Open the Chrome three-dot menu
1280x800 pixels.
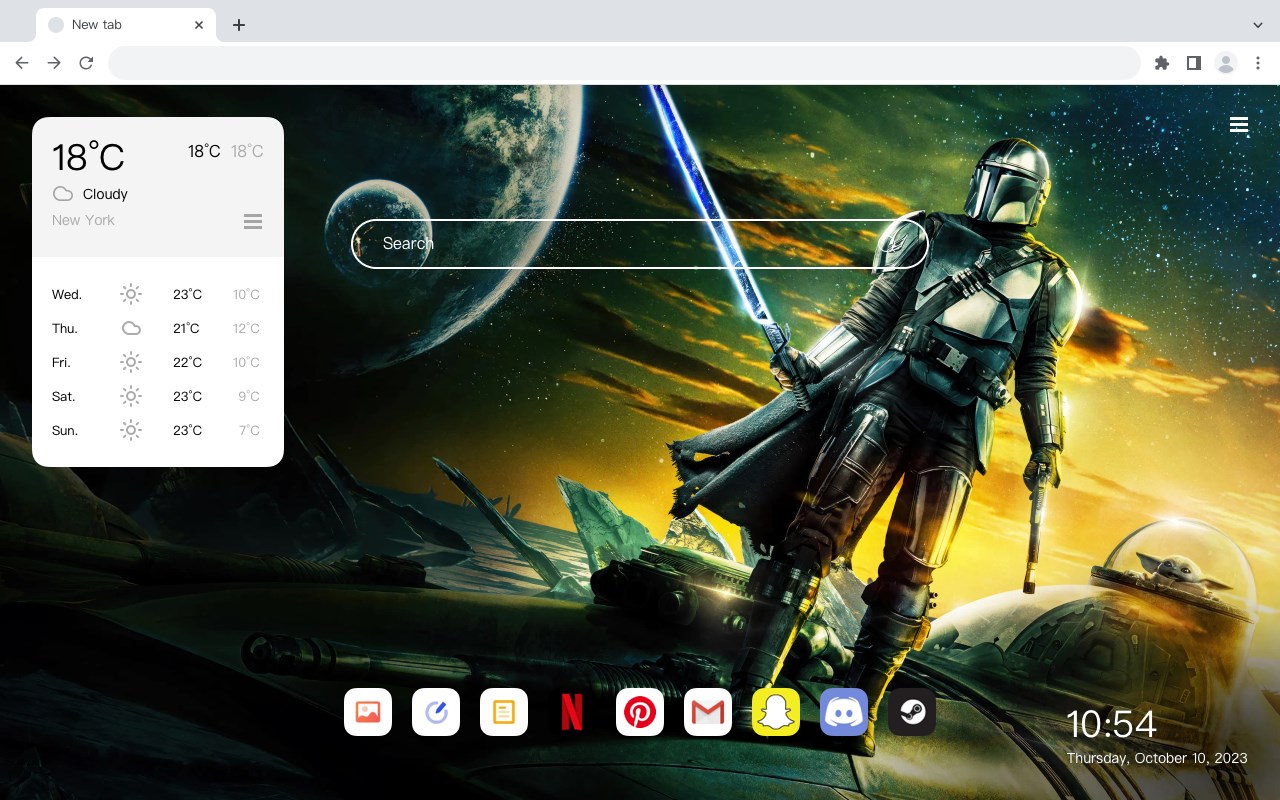coord(1258,63)
